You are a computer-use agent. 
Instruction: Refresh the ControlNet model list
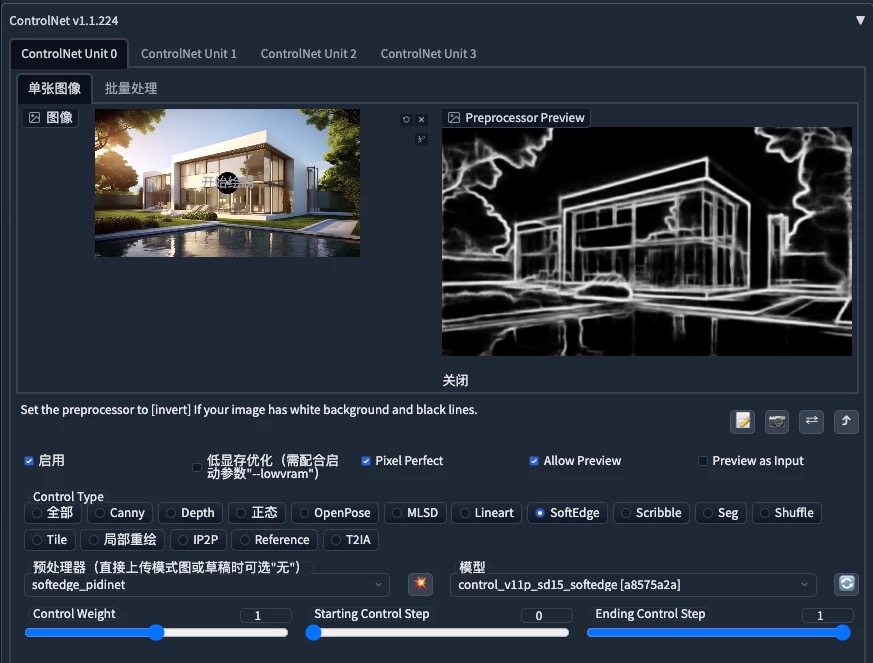click(x=845, y=584)
